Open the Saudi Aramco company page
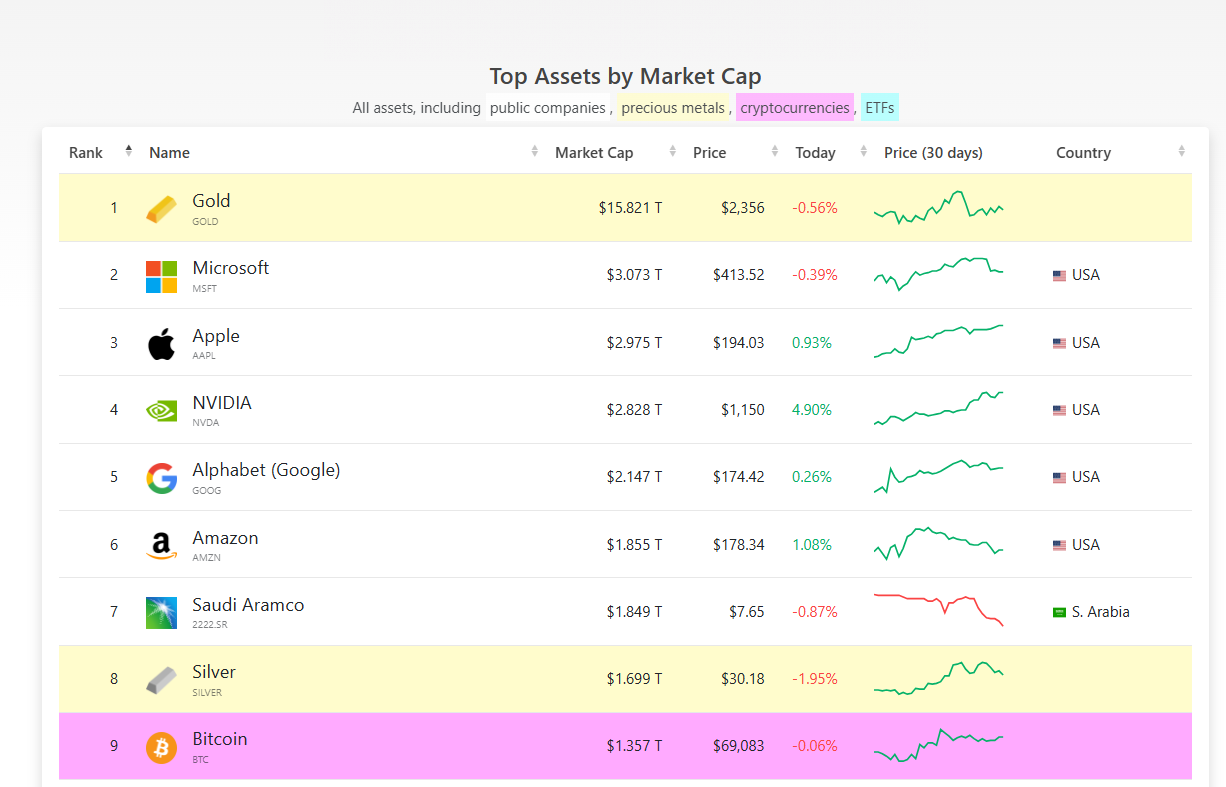1226x787 pixels. click(x=248, y=605)
